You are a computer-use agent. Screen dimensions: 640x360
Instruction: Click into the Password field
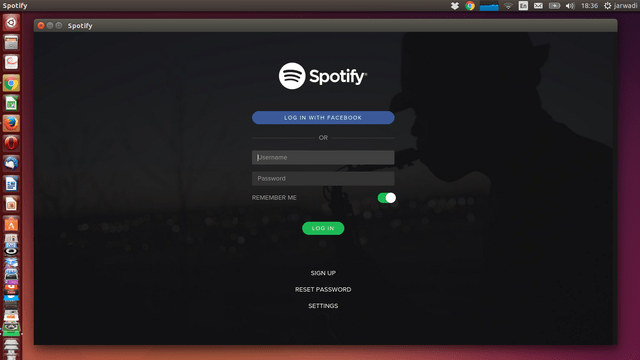323,178
